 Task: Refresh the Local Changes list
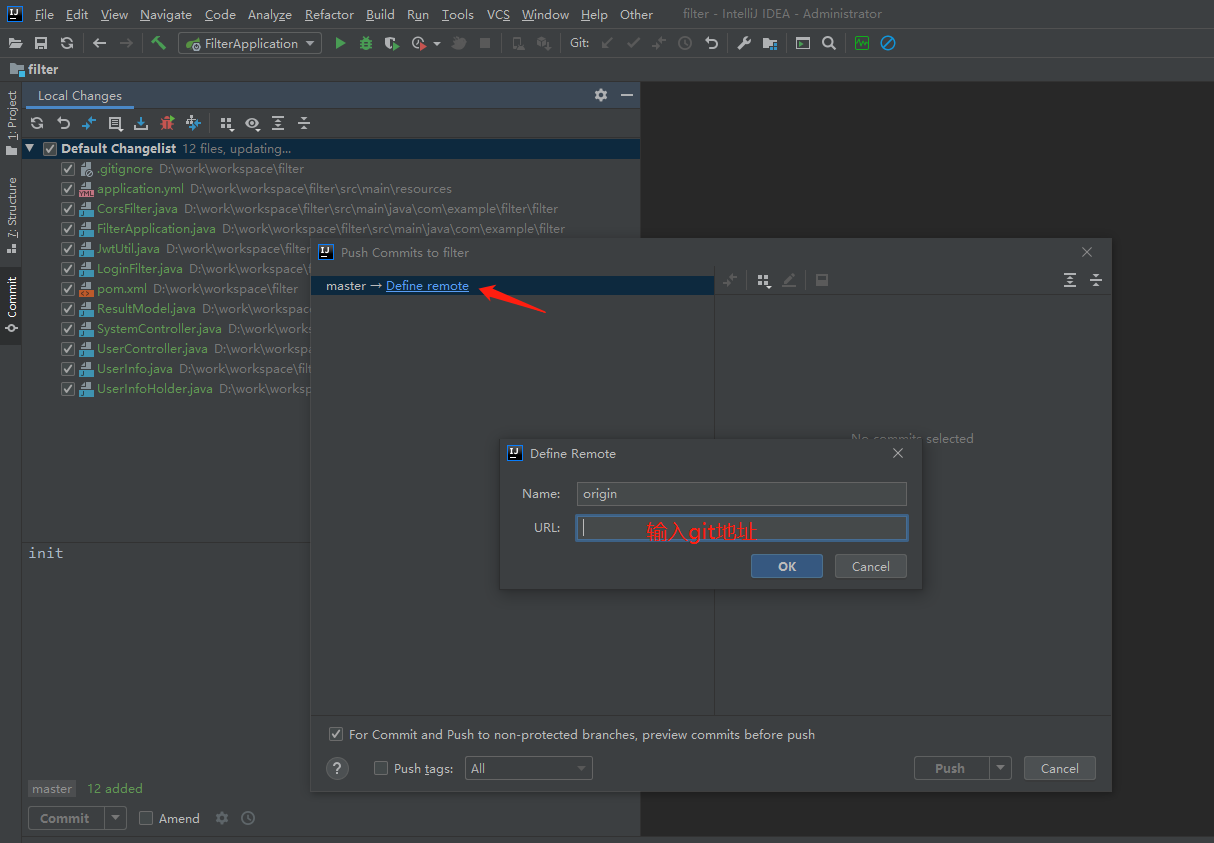[37, 123]
